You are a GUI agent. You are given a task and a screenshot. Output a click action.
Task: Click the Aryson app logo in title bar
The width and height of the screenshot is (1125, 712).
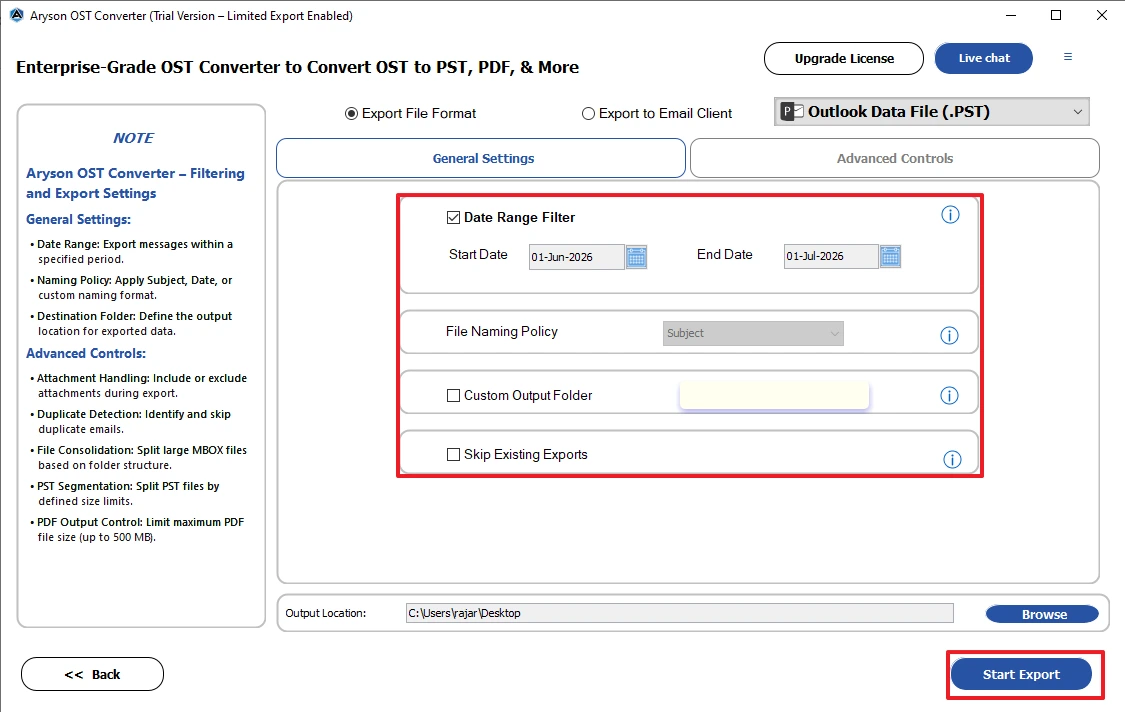17,15
